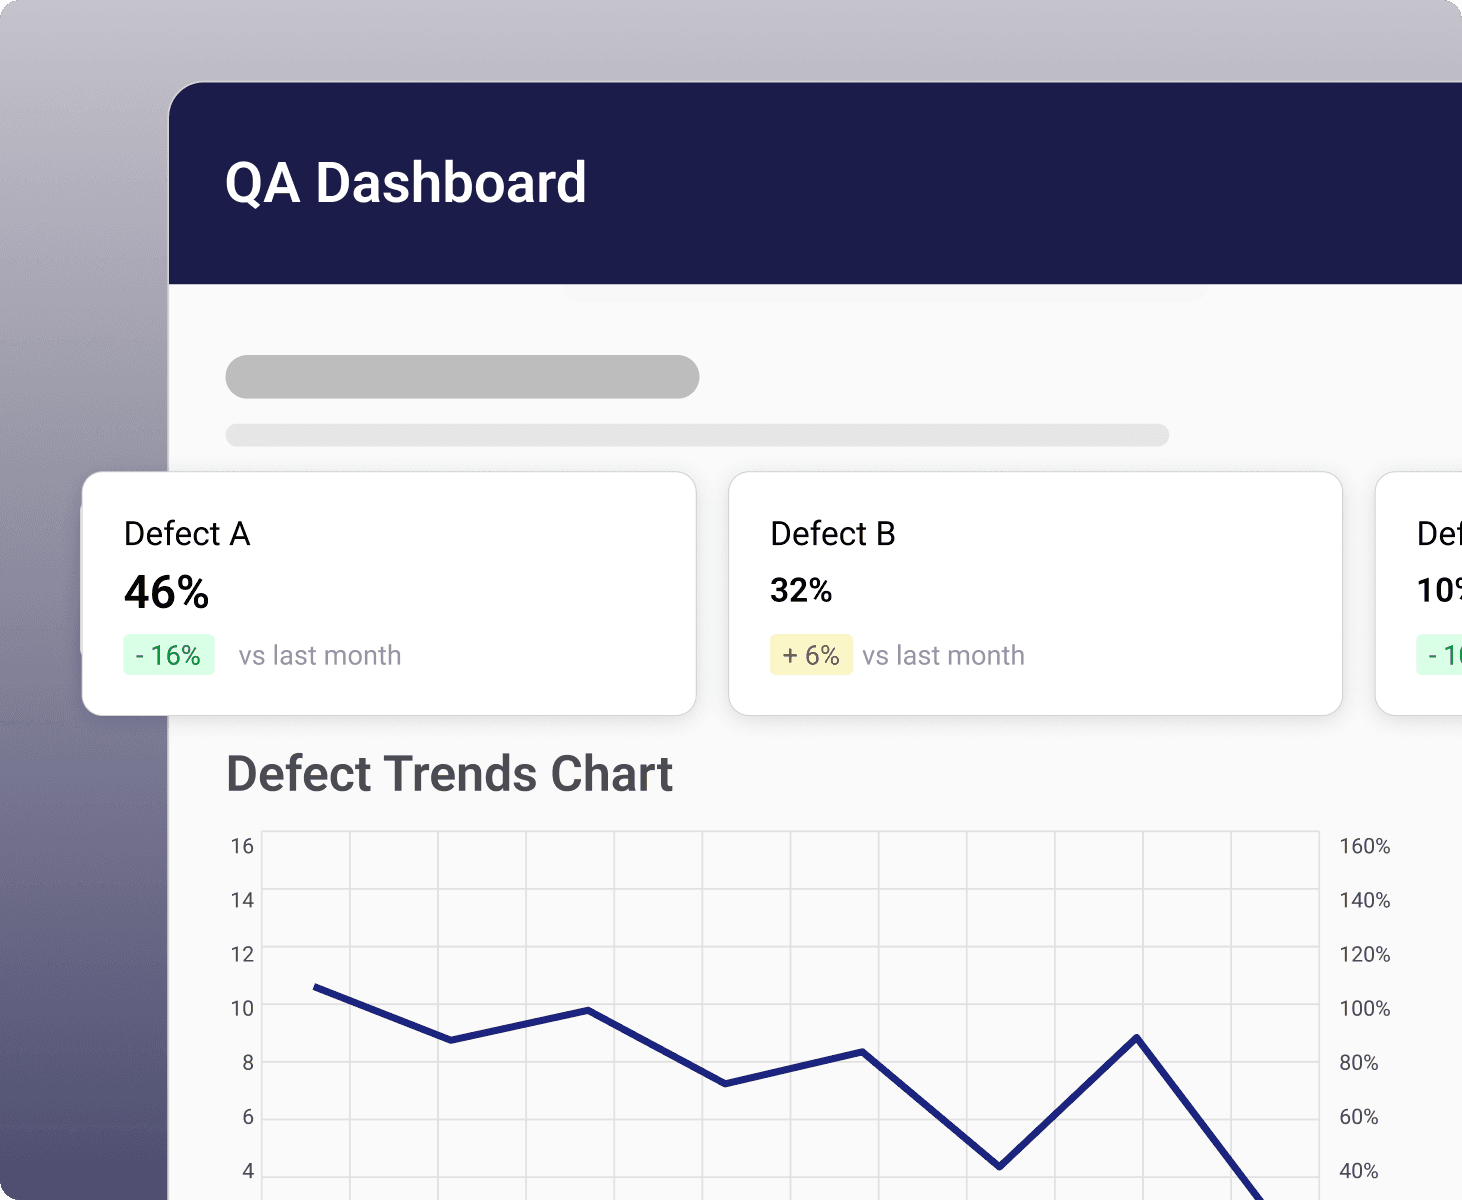1462x1200 pixels.
Task: Click the QA Dashboard title
Action: click(405, 183)
